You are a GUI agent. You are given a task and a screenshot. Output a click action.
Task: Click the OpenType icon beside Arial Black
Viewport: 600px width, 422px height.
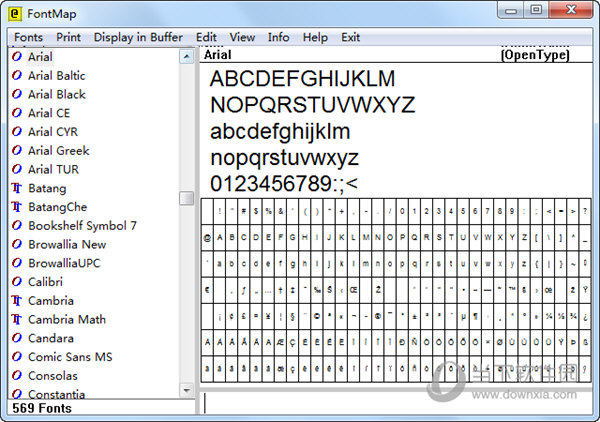click(x=17, y=94)
